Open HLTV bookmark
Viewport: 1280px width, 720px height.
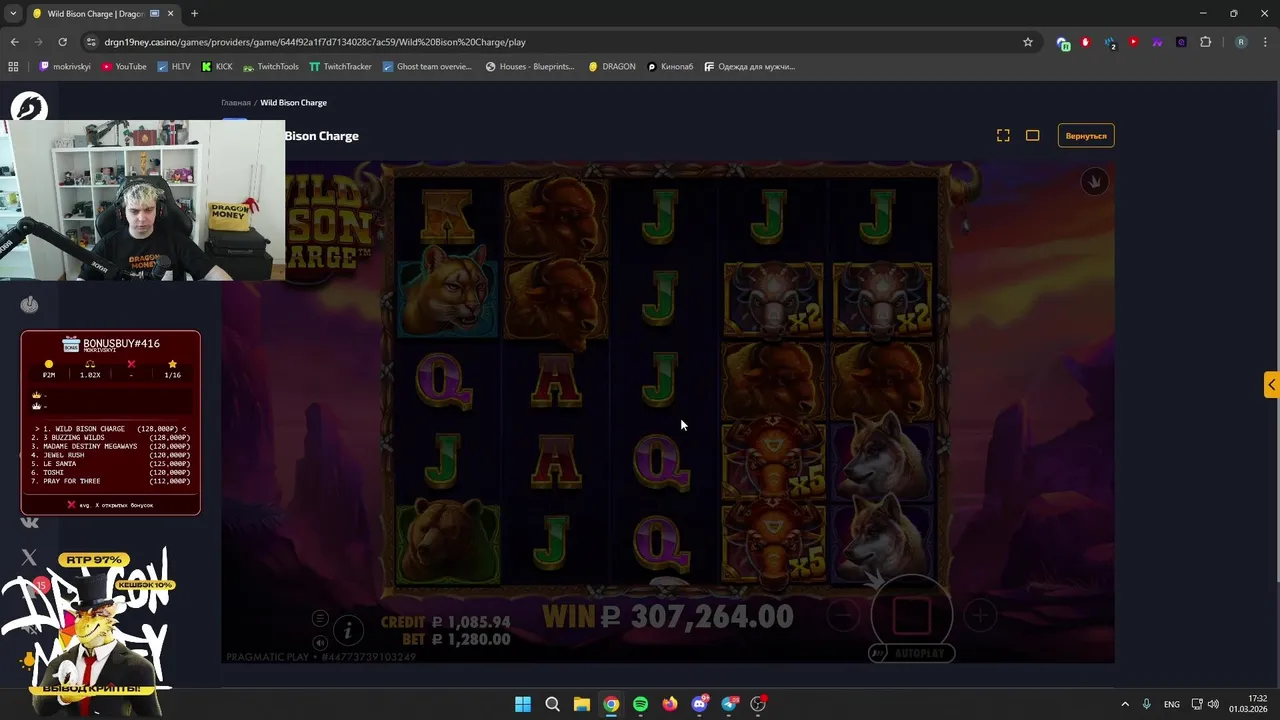point(173,67)
